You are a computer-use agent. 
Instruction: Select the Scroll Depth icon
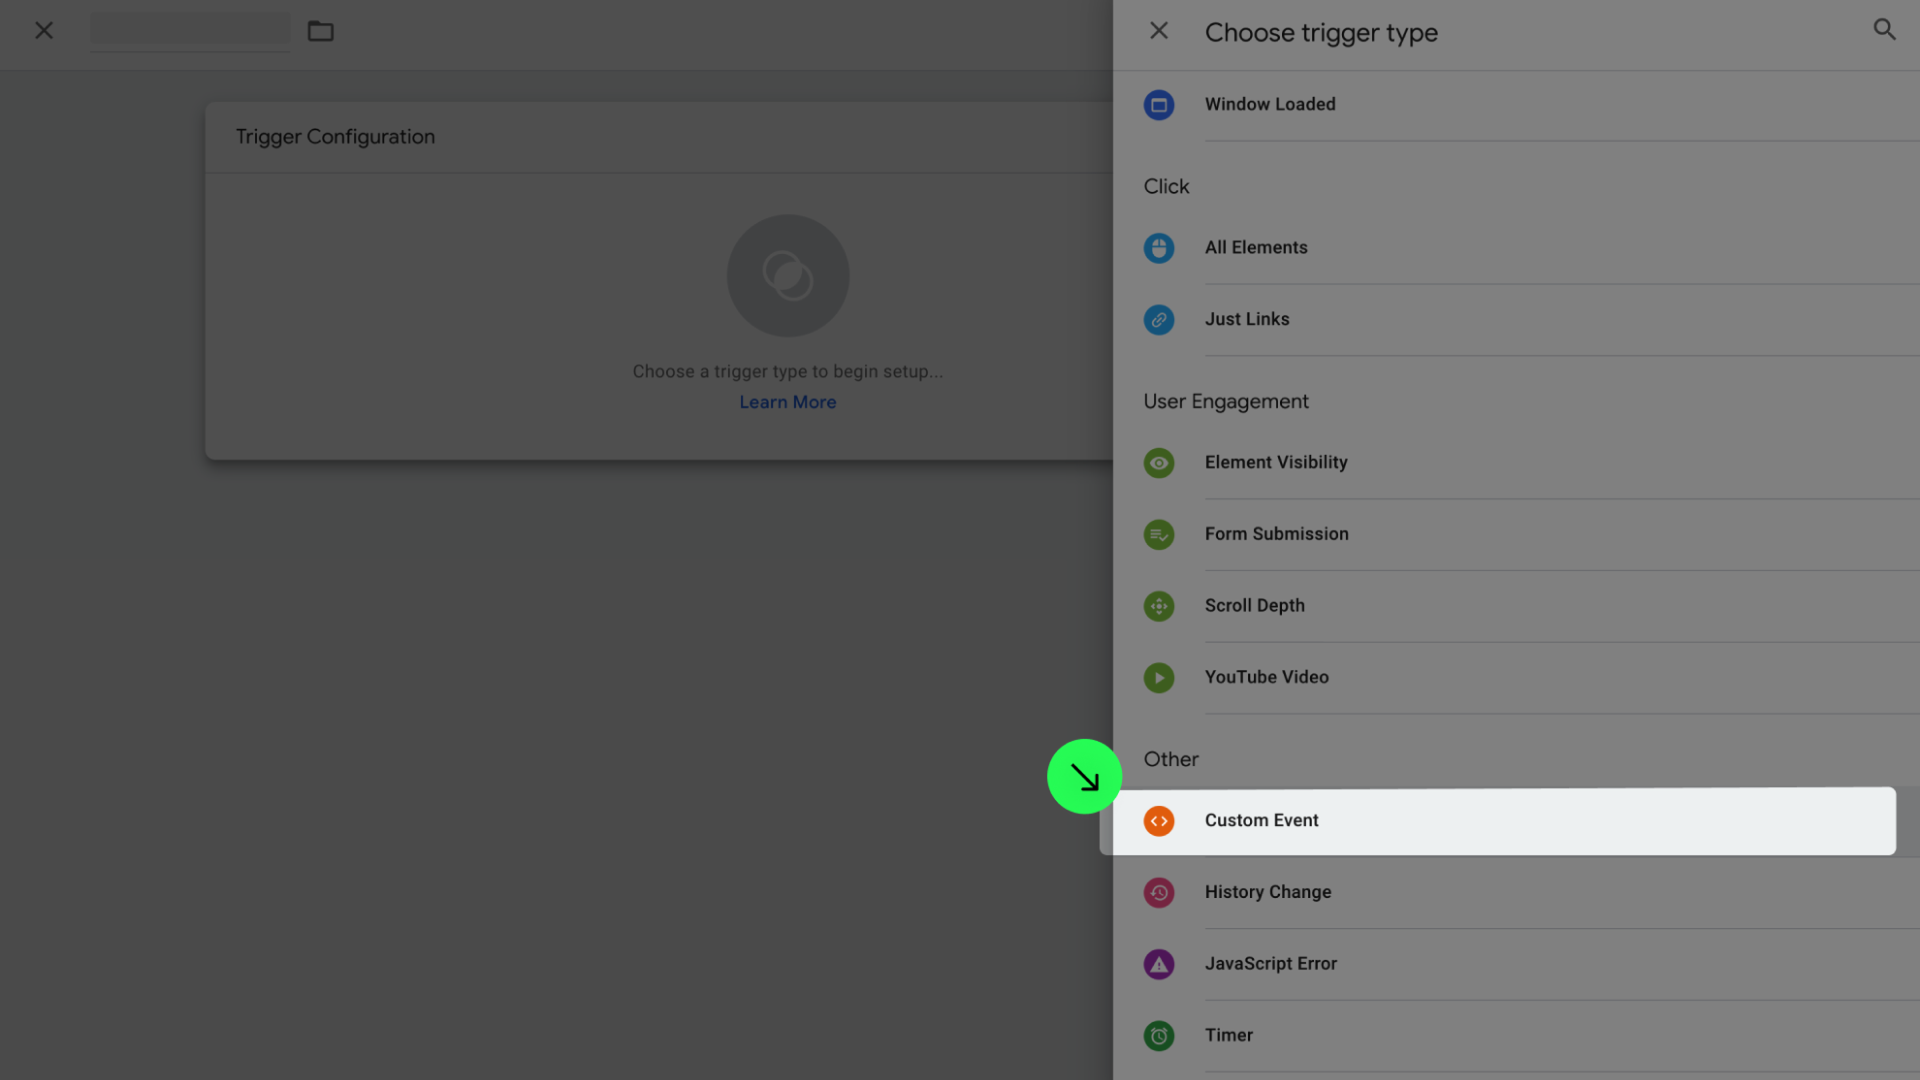pos(1159,606)
